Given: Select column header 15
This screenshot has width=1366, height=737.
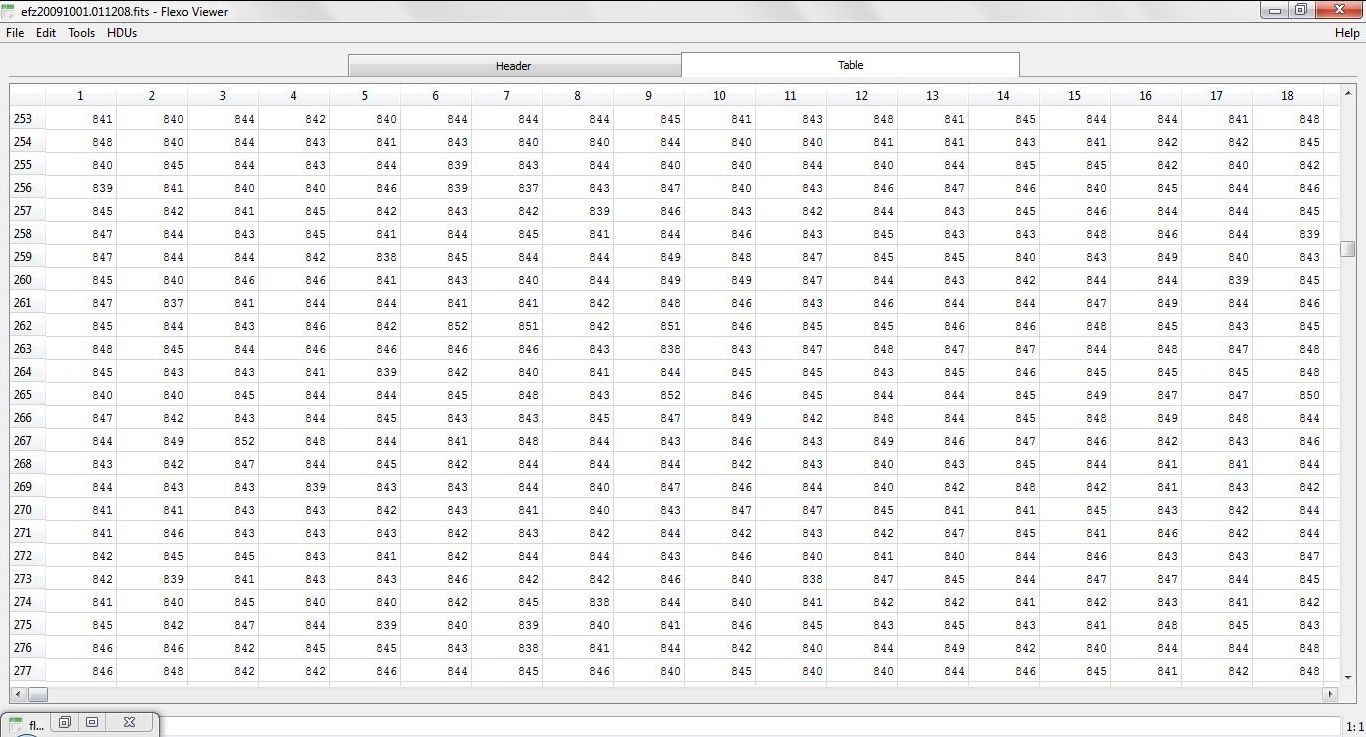Looking at the screenshot, I should click(x=1075, y=96).
